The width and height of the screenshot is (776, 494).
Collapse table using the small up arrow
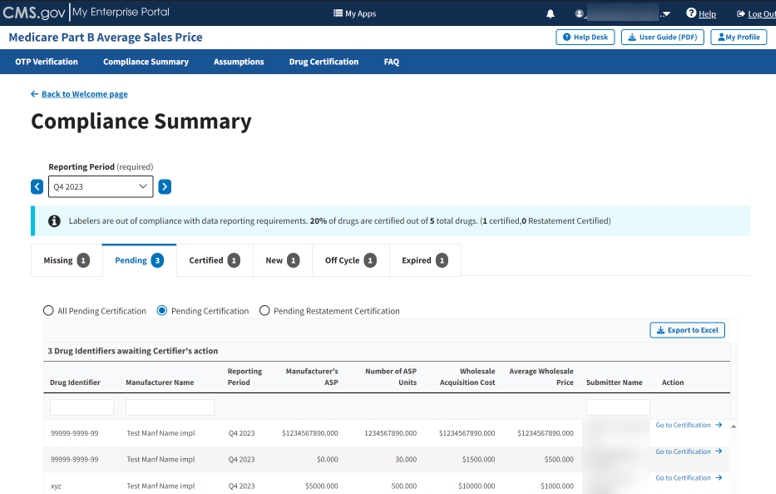[x=734, y=426]
